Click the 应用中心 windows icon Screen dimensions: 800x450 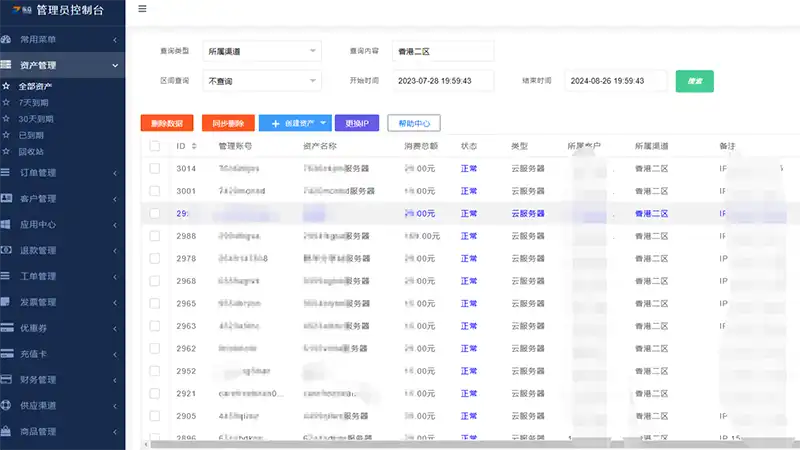(5, 224)
